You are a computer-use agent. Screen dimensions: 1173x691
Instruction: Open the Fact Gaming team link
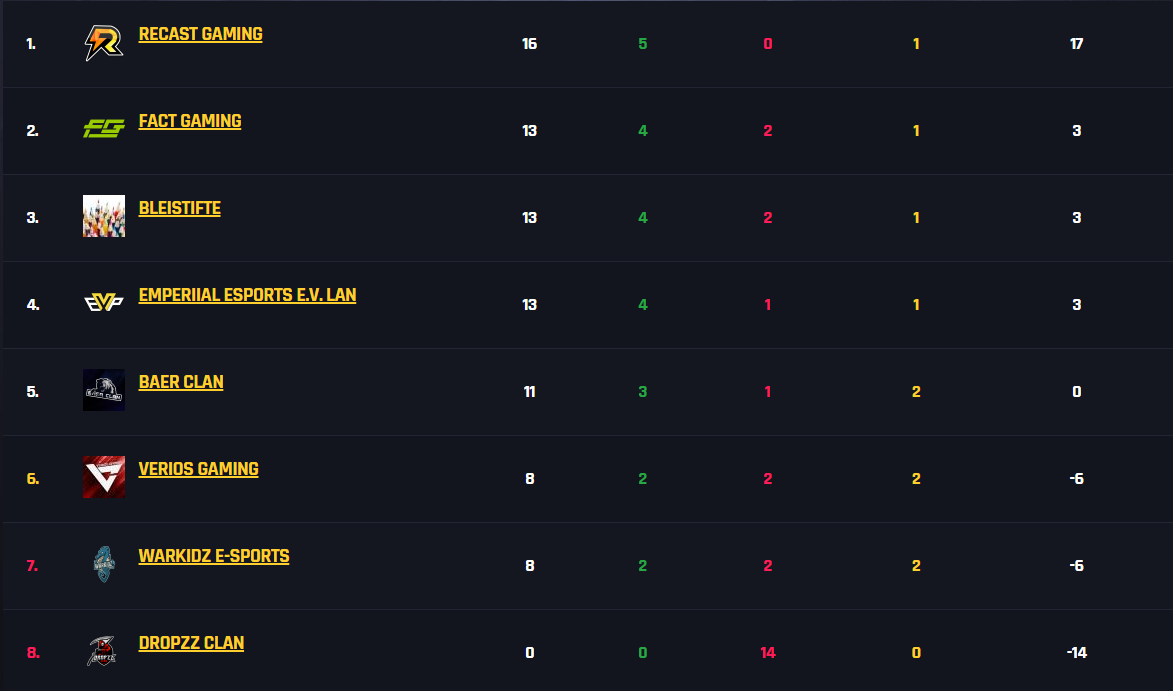(190, 121)
